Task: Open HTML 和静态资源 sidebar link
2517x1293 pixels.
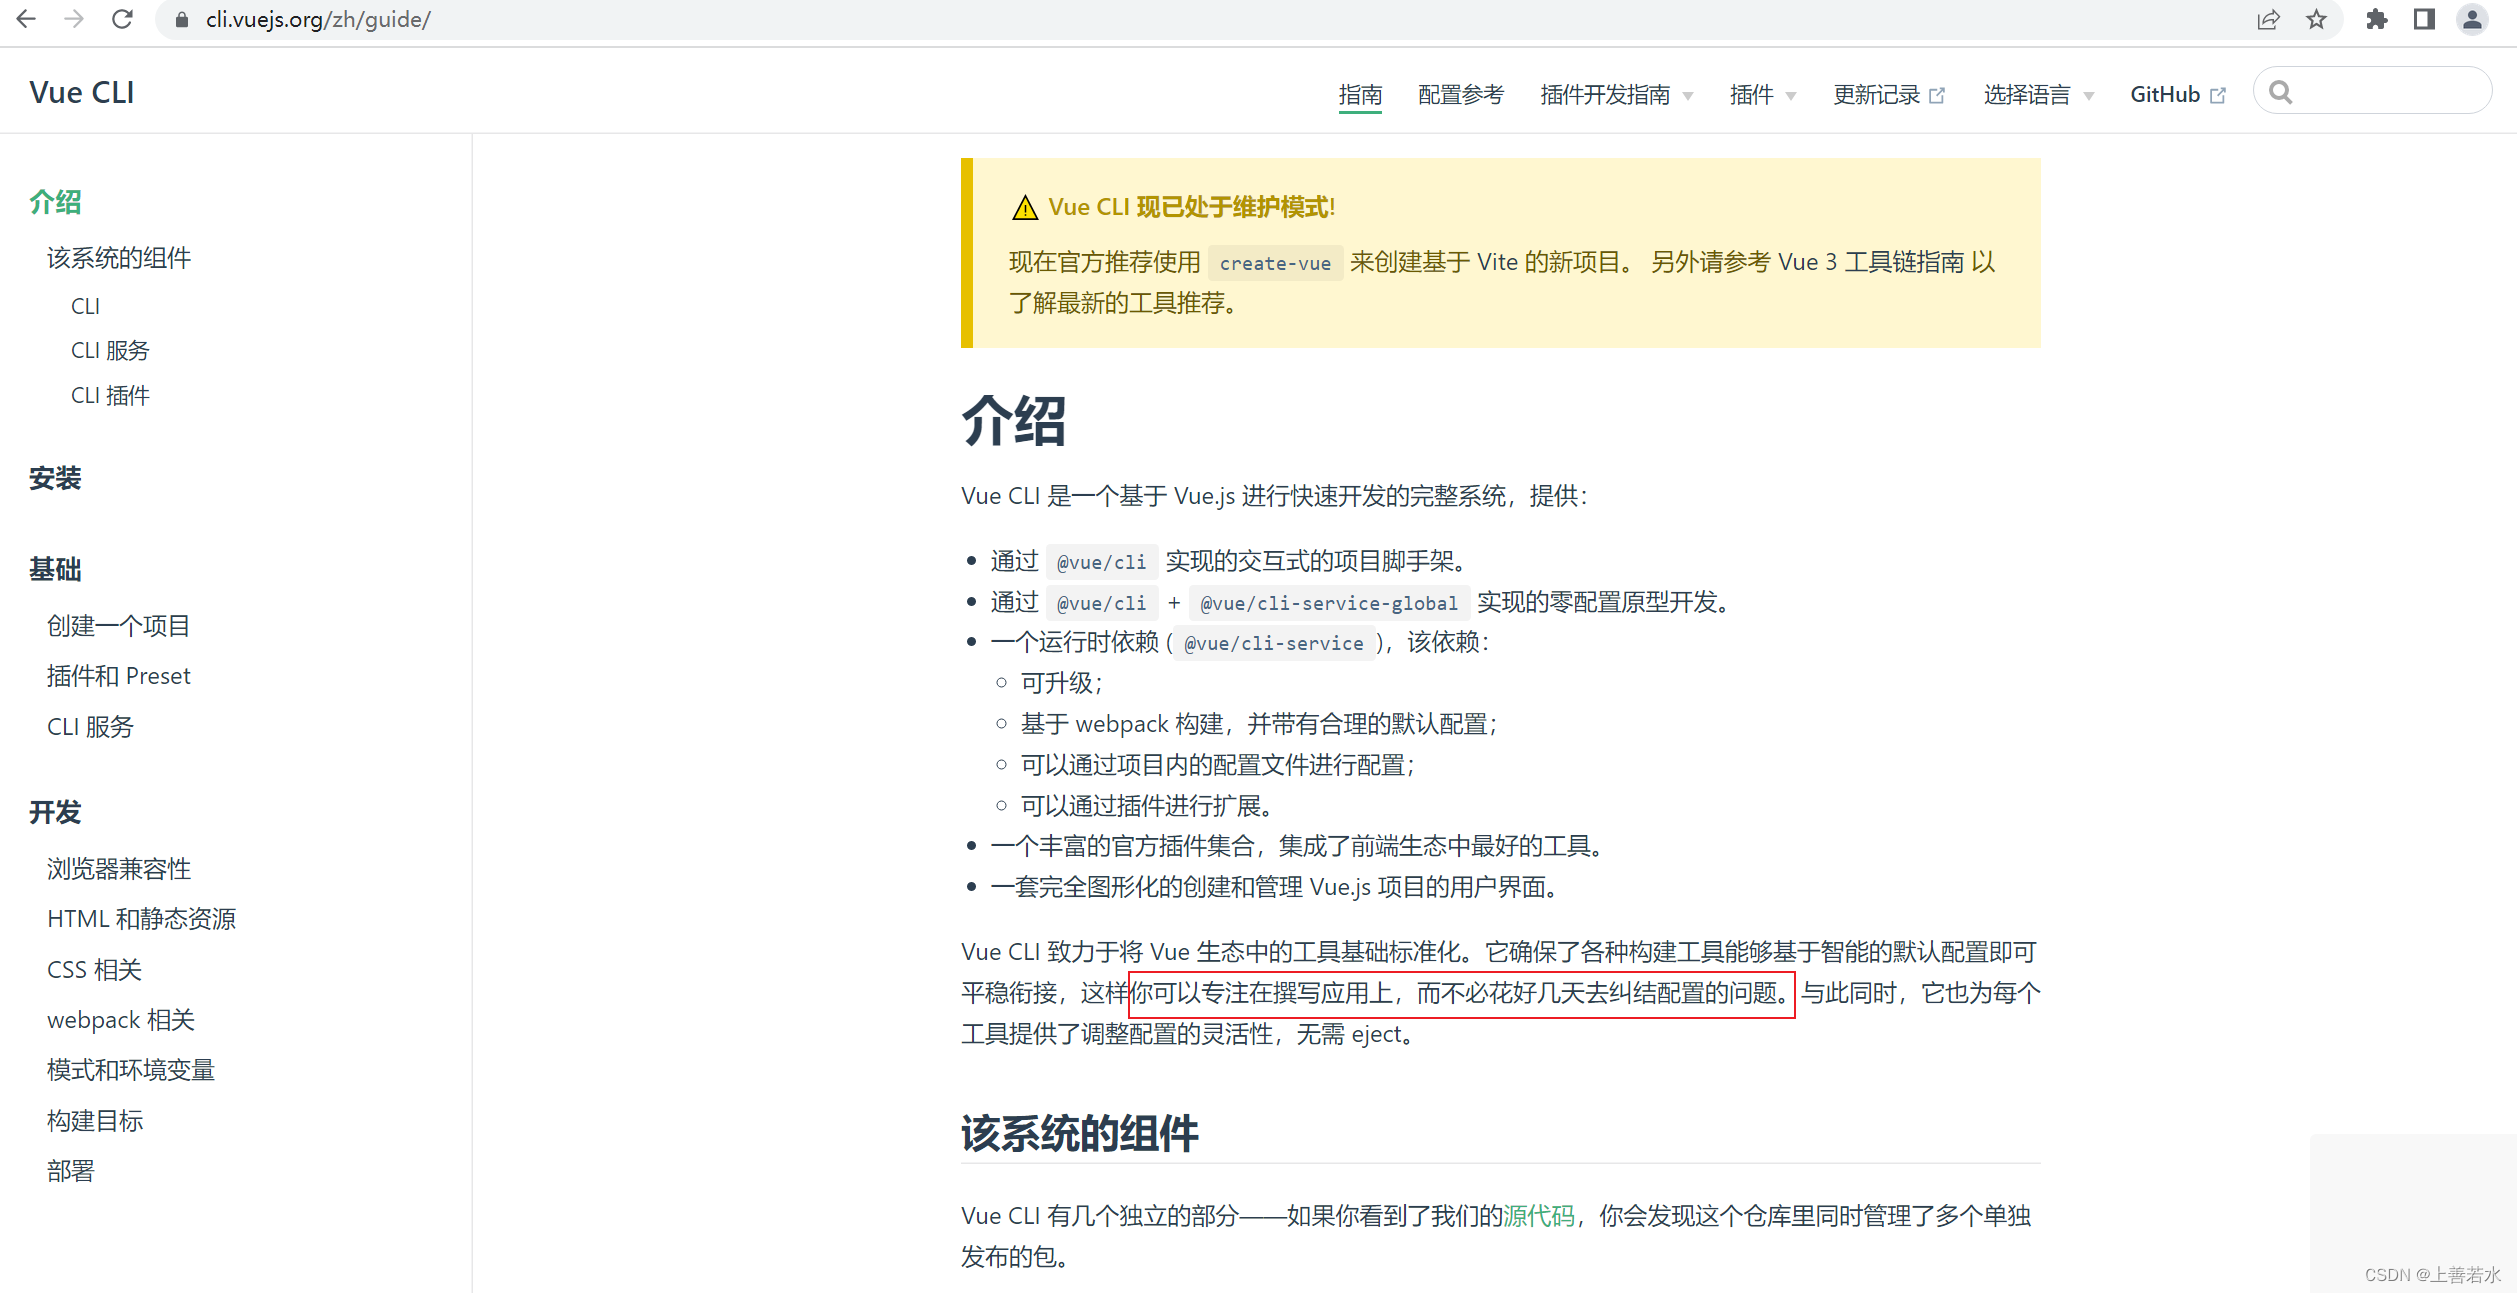Action: tap(141, 919)
